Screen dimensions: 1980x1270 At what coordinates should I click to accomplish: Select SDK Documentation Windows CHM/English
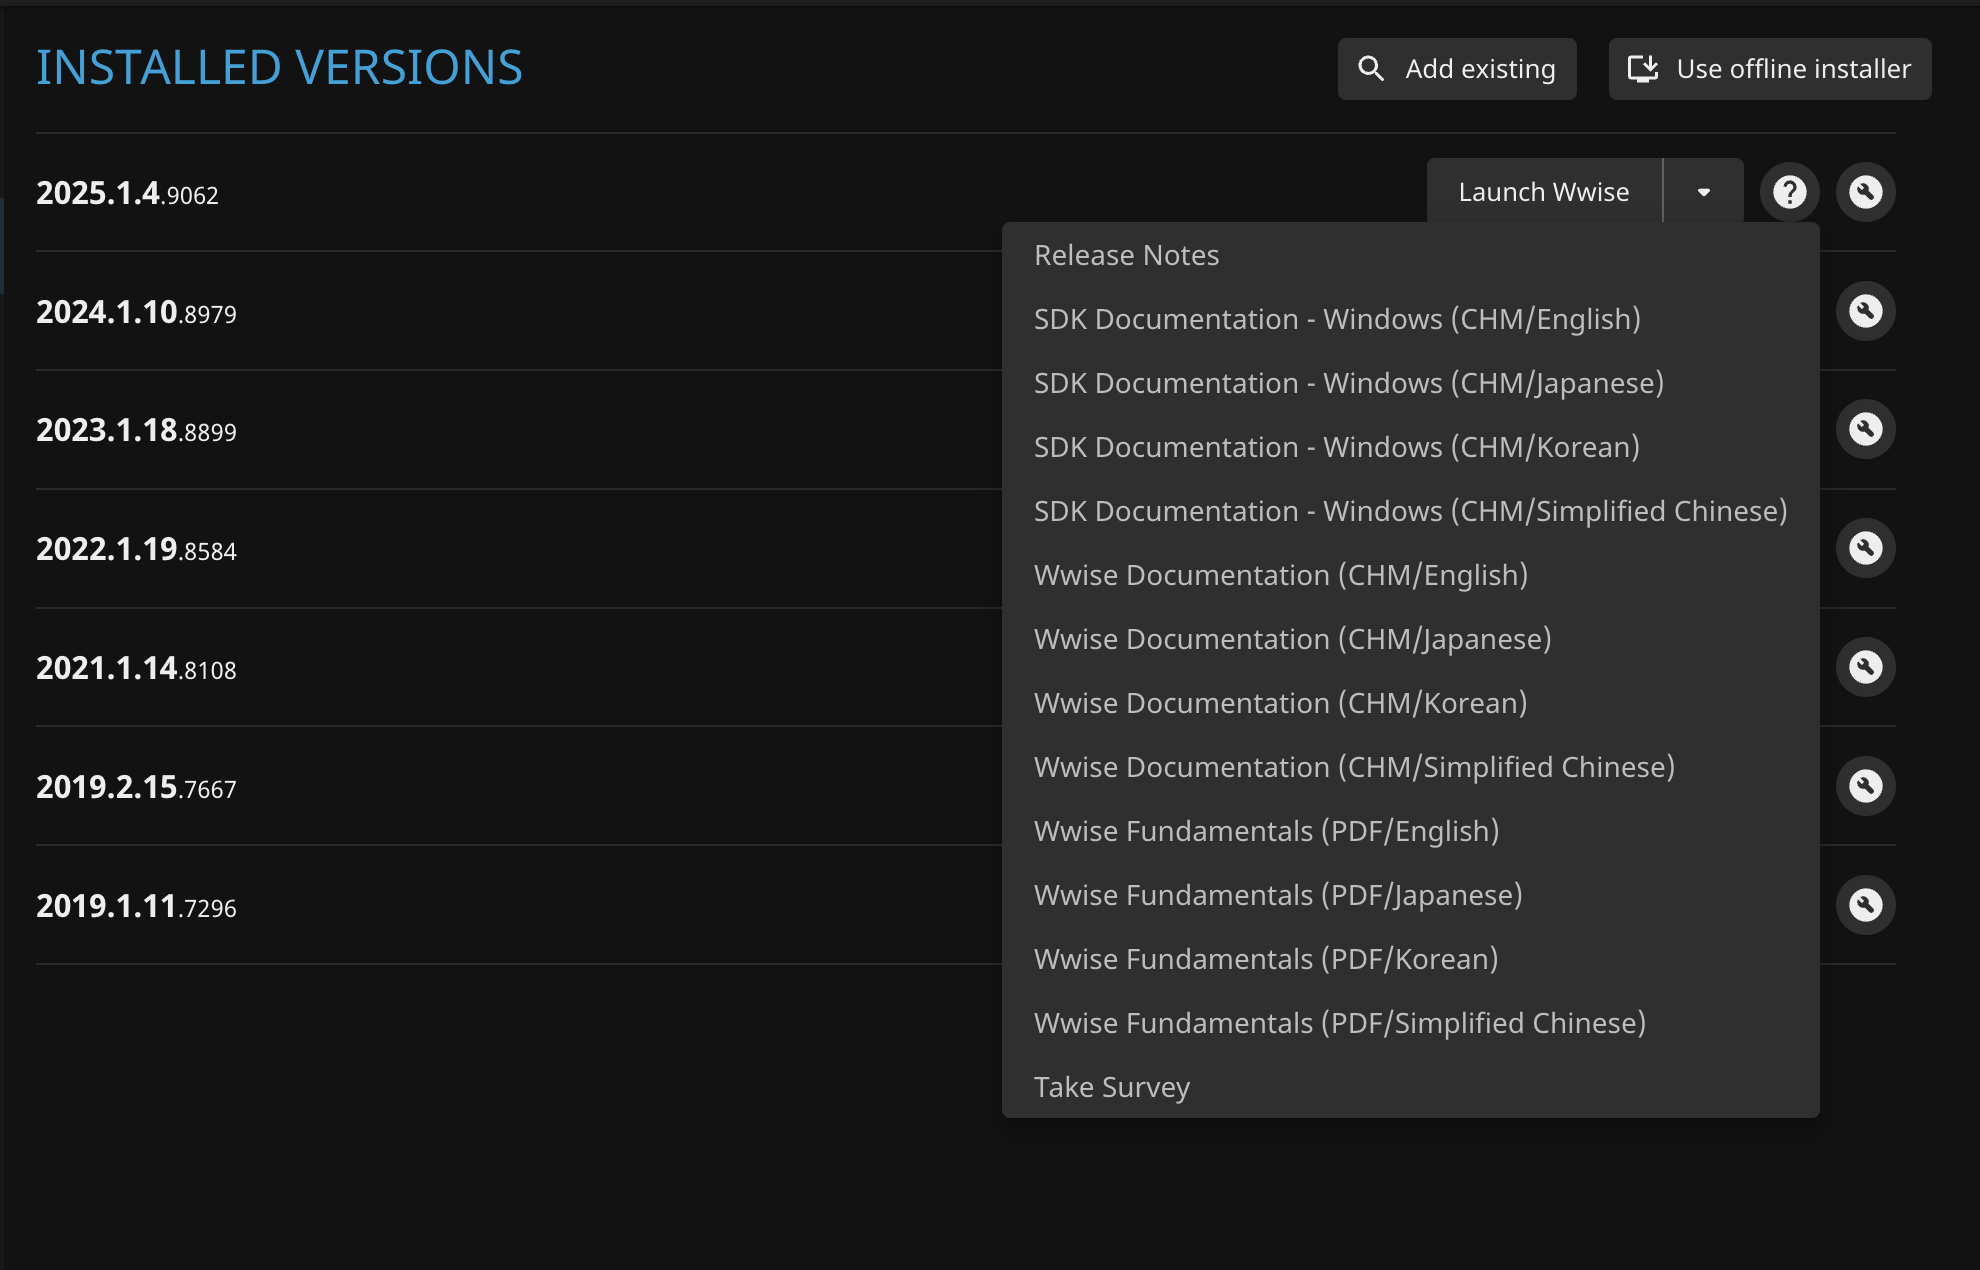point(1336,320)
